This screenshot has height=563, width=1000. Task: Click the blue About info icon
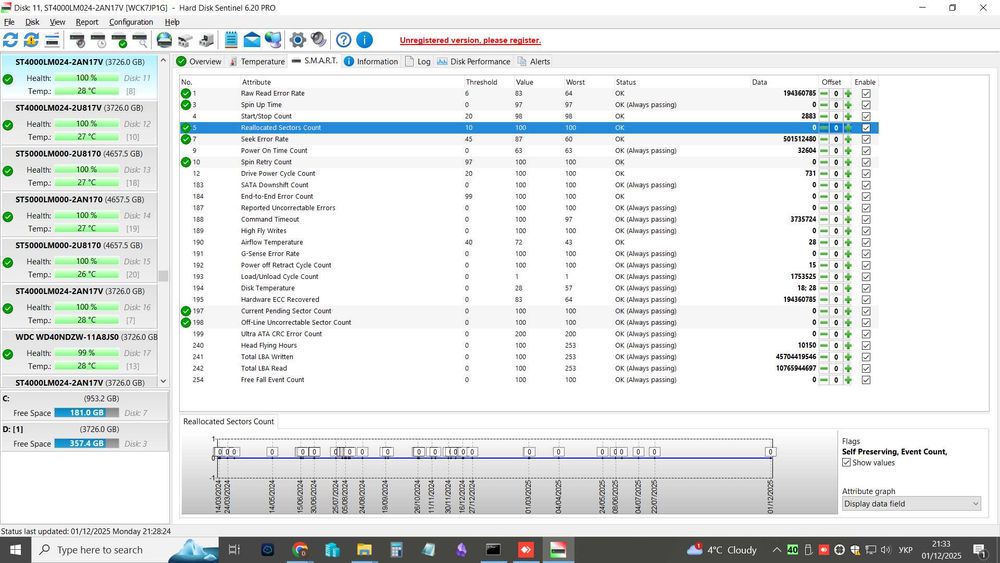pos(364,40)
